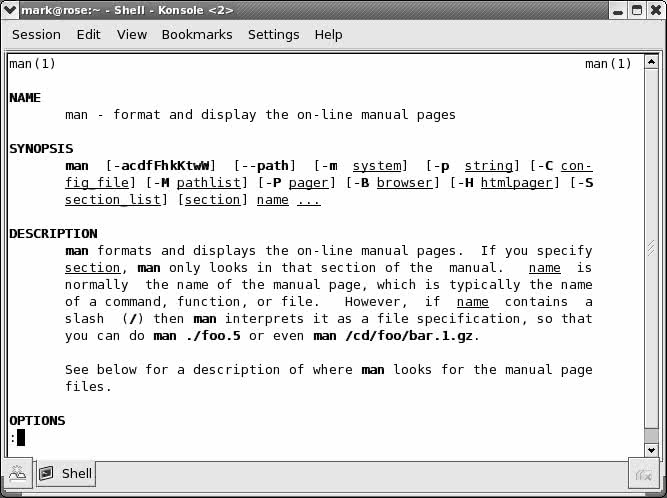Open the View menu
This screenshot has width=667, height=498.
(x=132, y=34)
